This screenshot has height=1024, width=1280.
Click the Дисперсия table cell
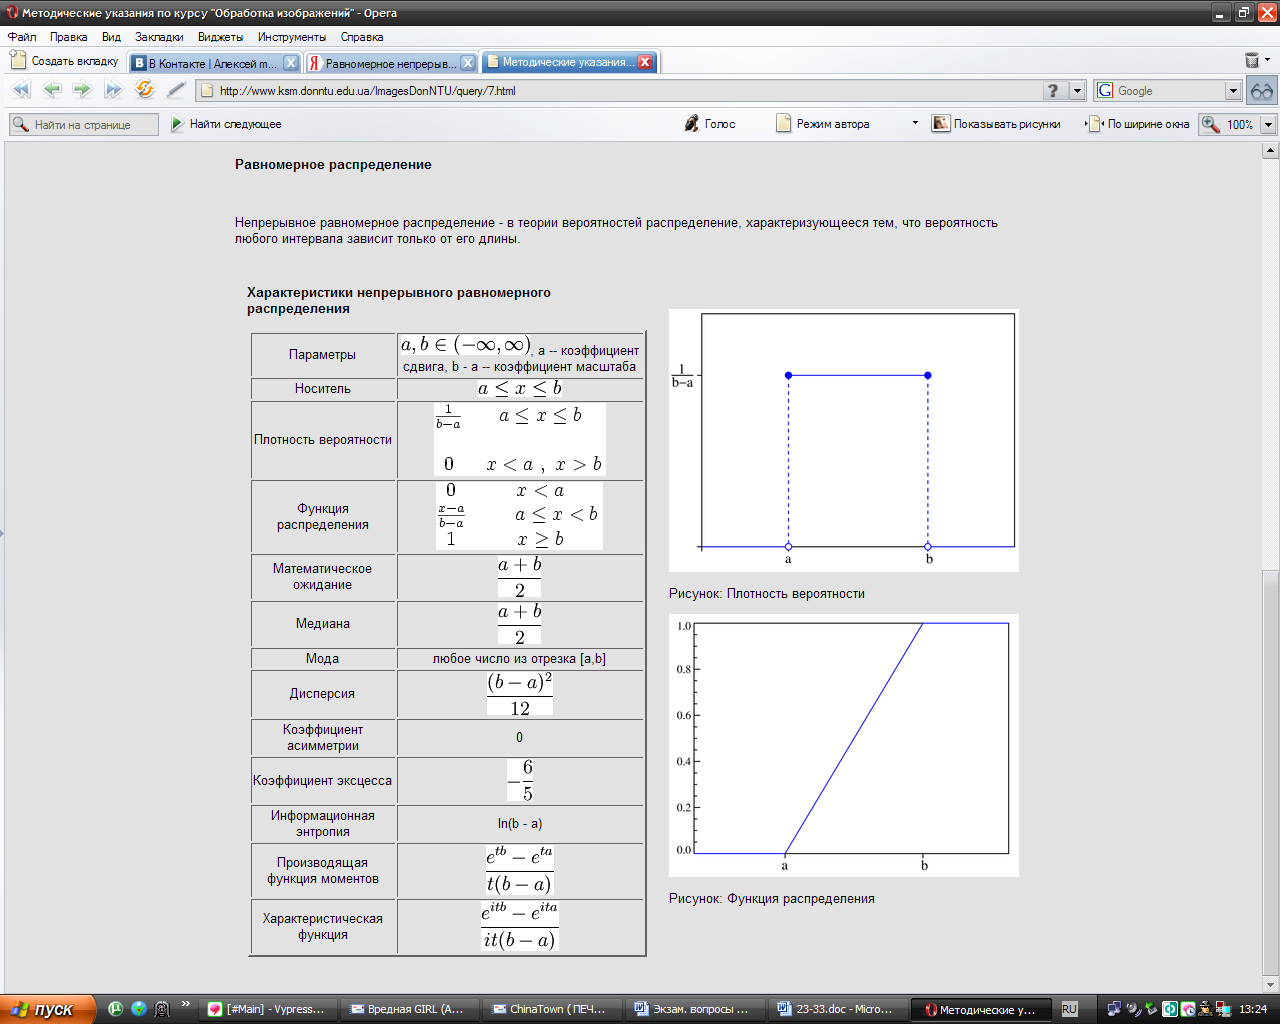tap(323, 693)
